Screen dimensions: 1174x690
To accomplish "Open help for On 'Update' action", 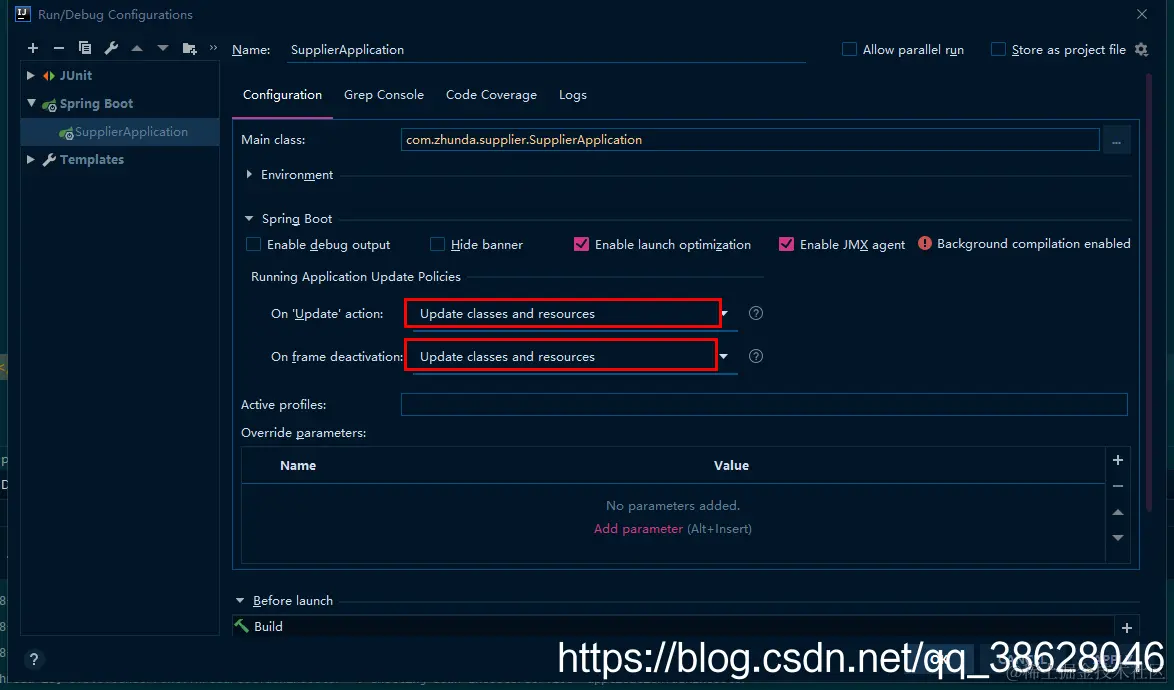I will [756, 314].
